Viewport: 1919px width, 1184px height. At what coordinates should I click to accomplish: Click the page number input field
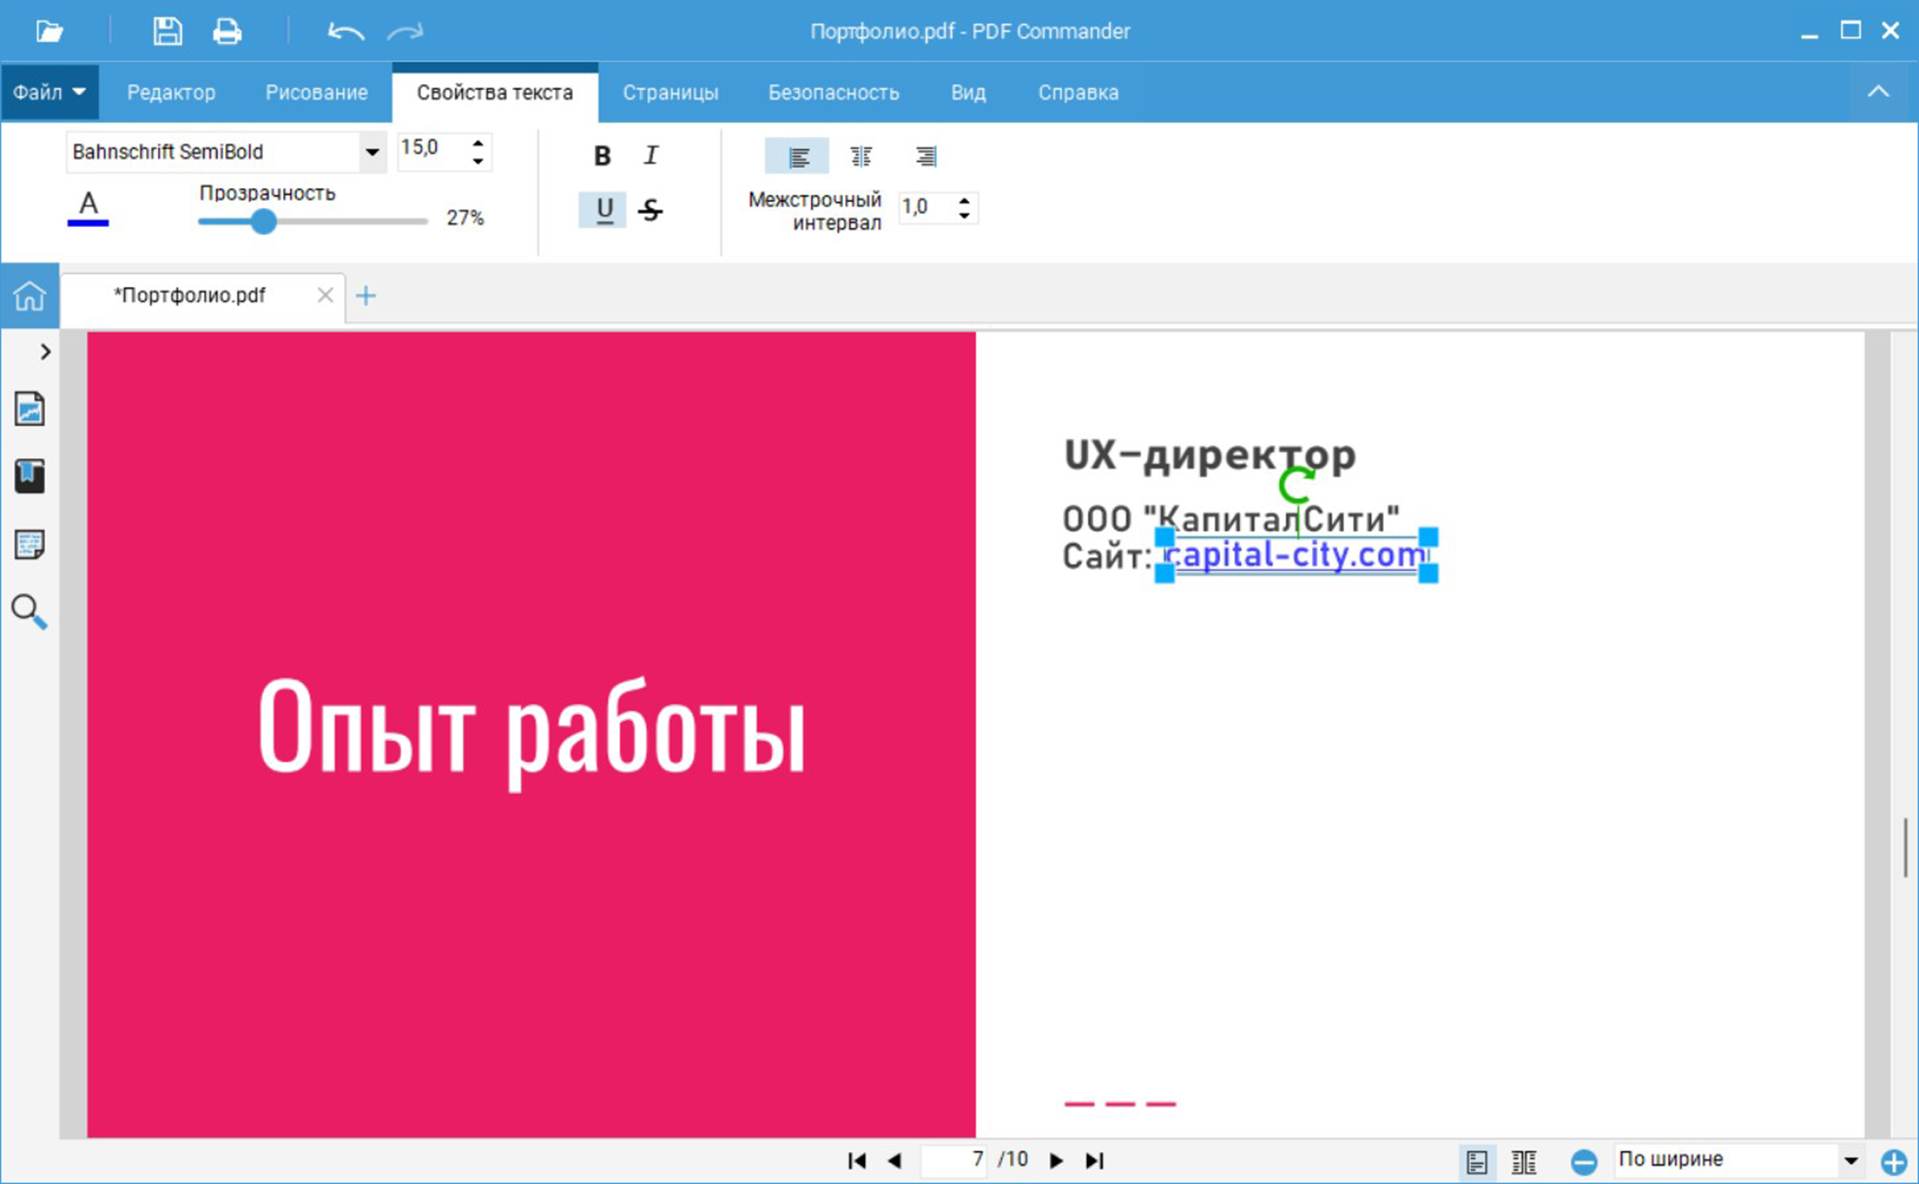(x=955, y=1160)
